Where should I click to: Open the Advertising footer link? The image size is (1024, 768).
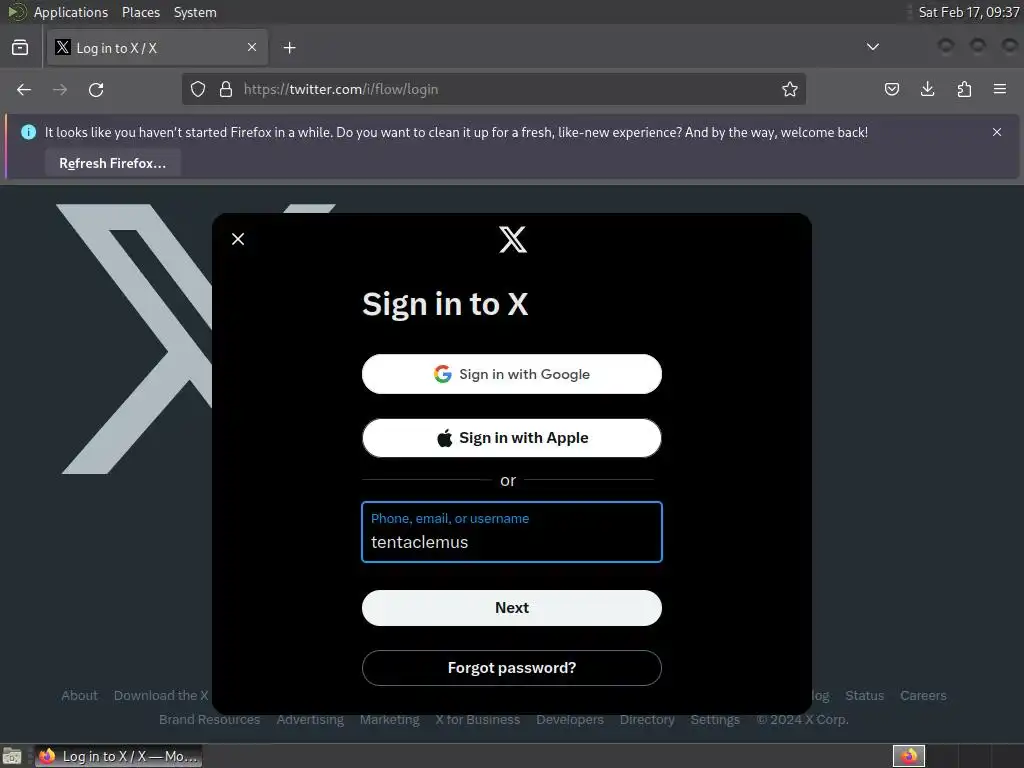pos(310,720)
